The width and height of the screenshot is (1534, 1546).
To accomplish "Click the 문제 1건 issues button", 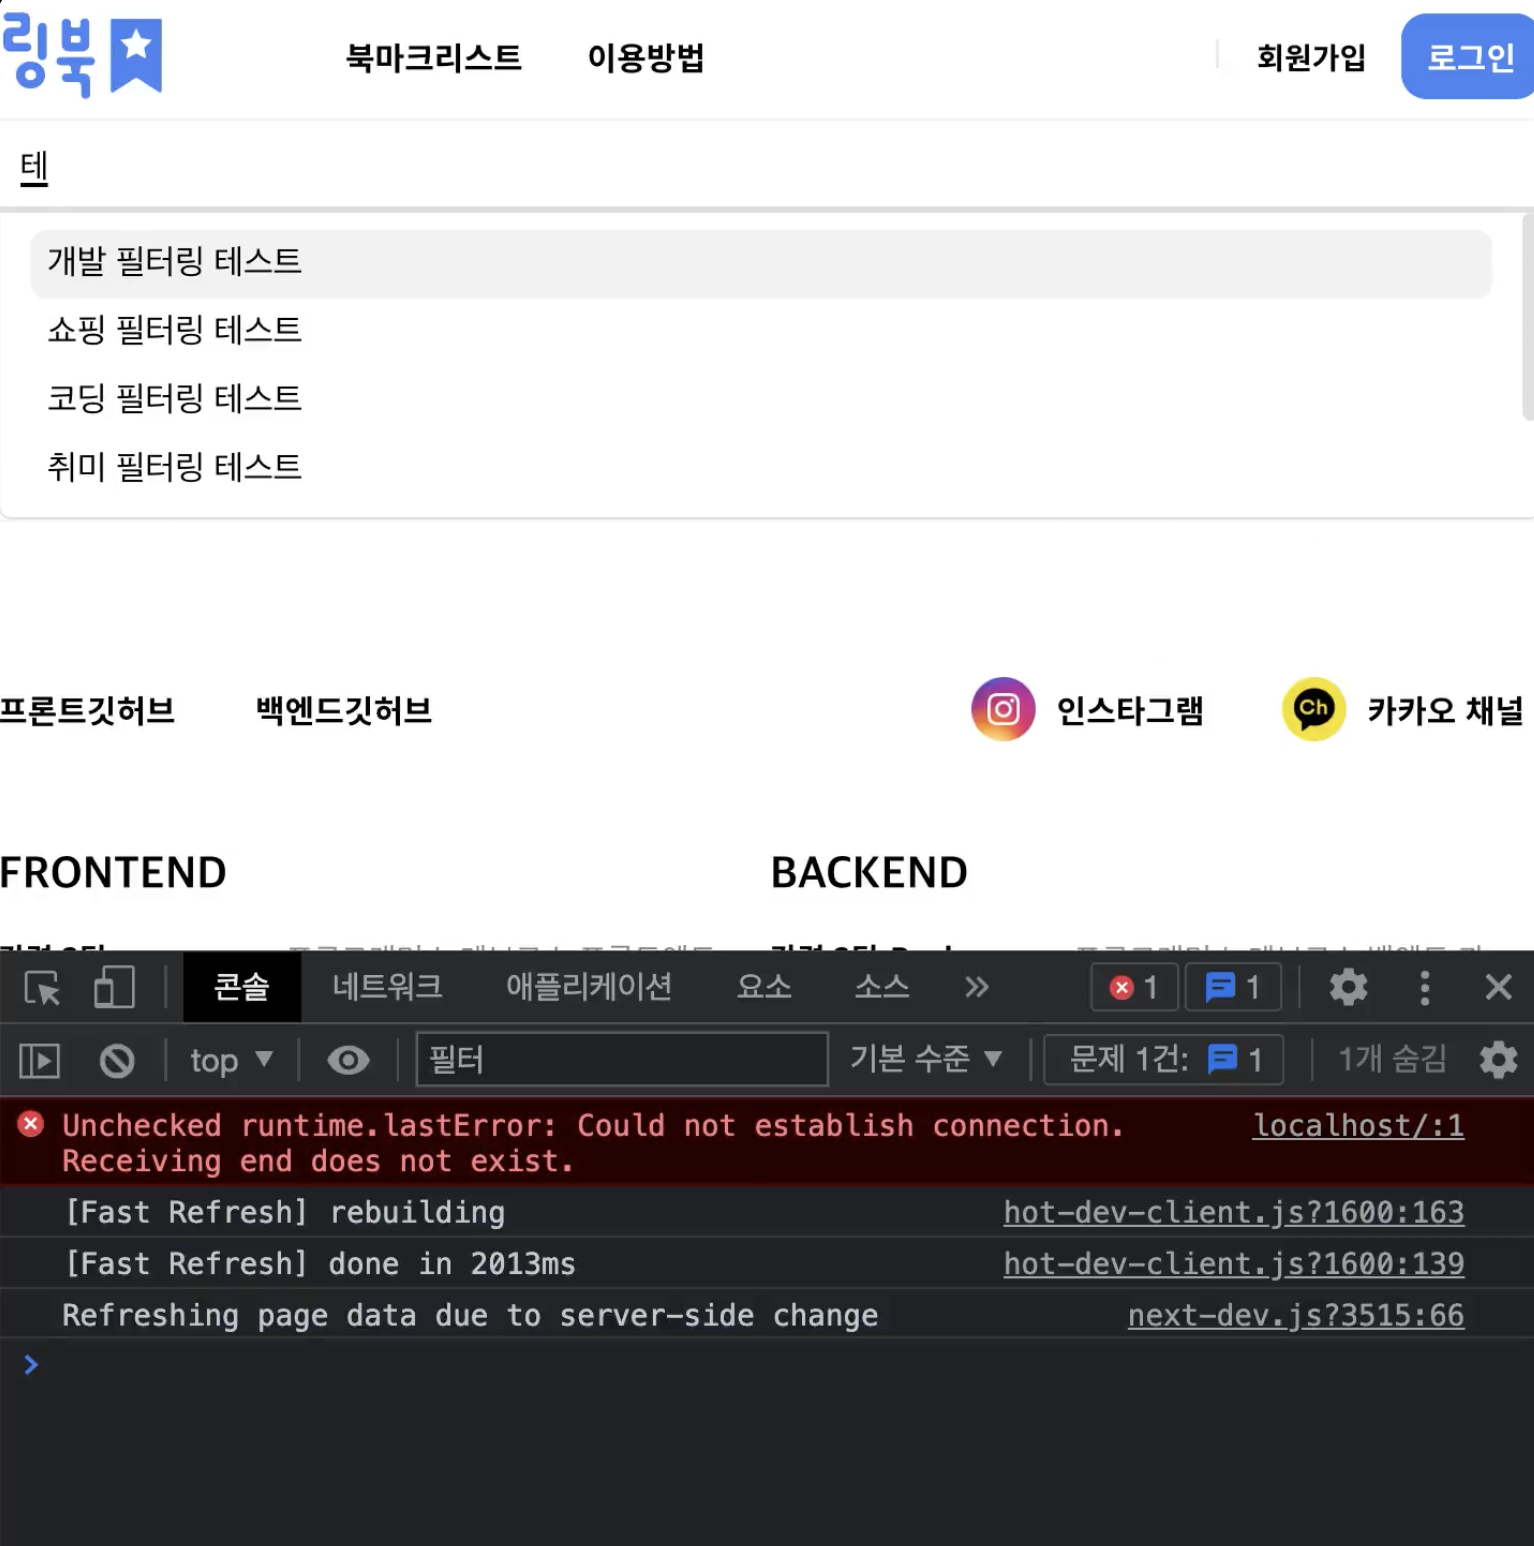I will (1164, 1059).
